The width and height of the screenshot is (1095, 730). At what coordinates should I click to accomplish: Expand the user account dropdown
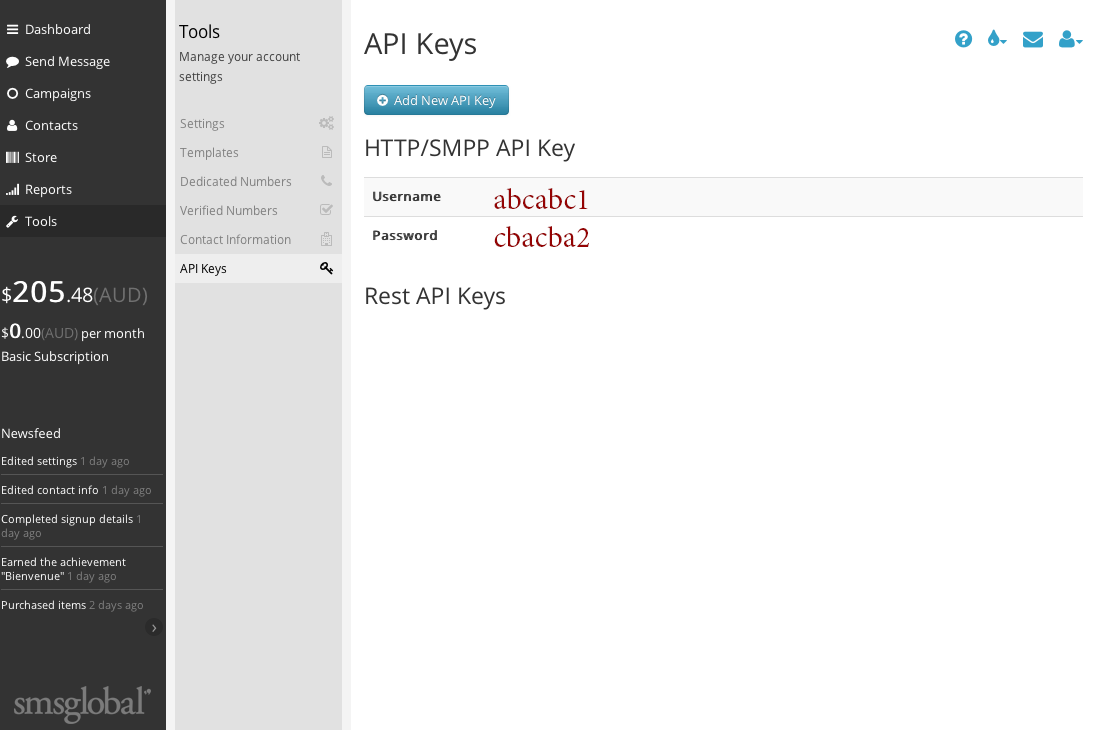(x=1070, y=39)
